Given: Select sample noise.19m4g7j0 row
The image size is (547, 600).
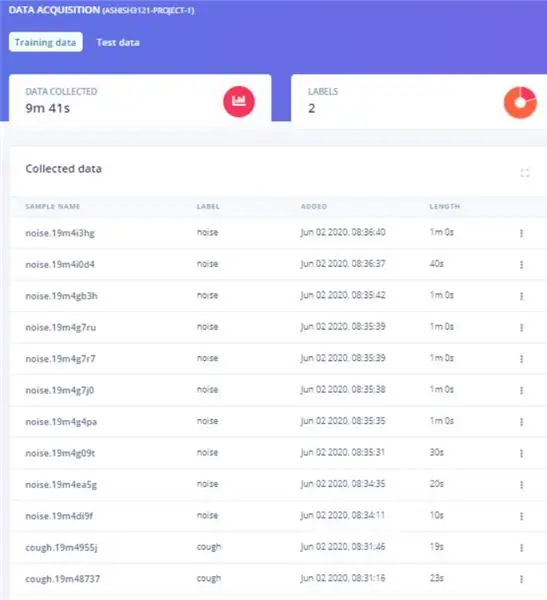Looking at the screenshot, I should click(278, 390).
